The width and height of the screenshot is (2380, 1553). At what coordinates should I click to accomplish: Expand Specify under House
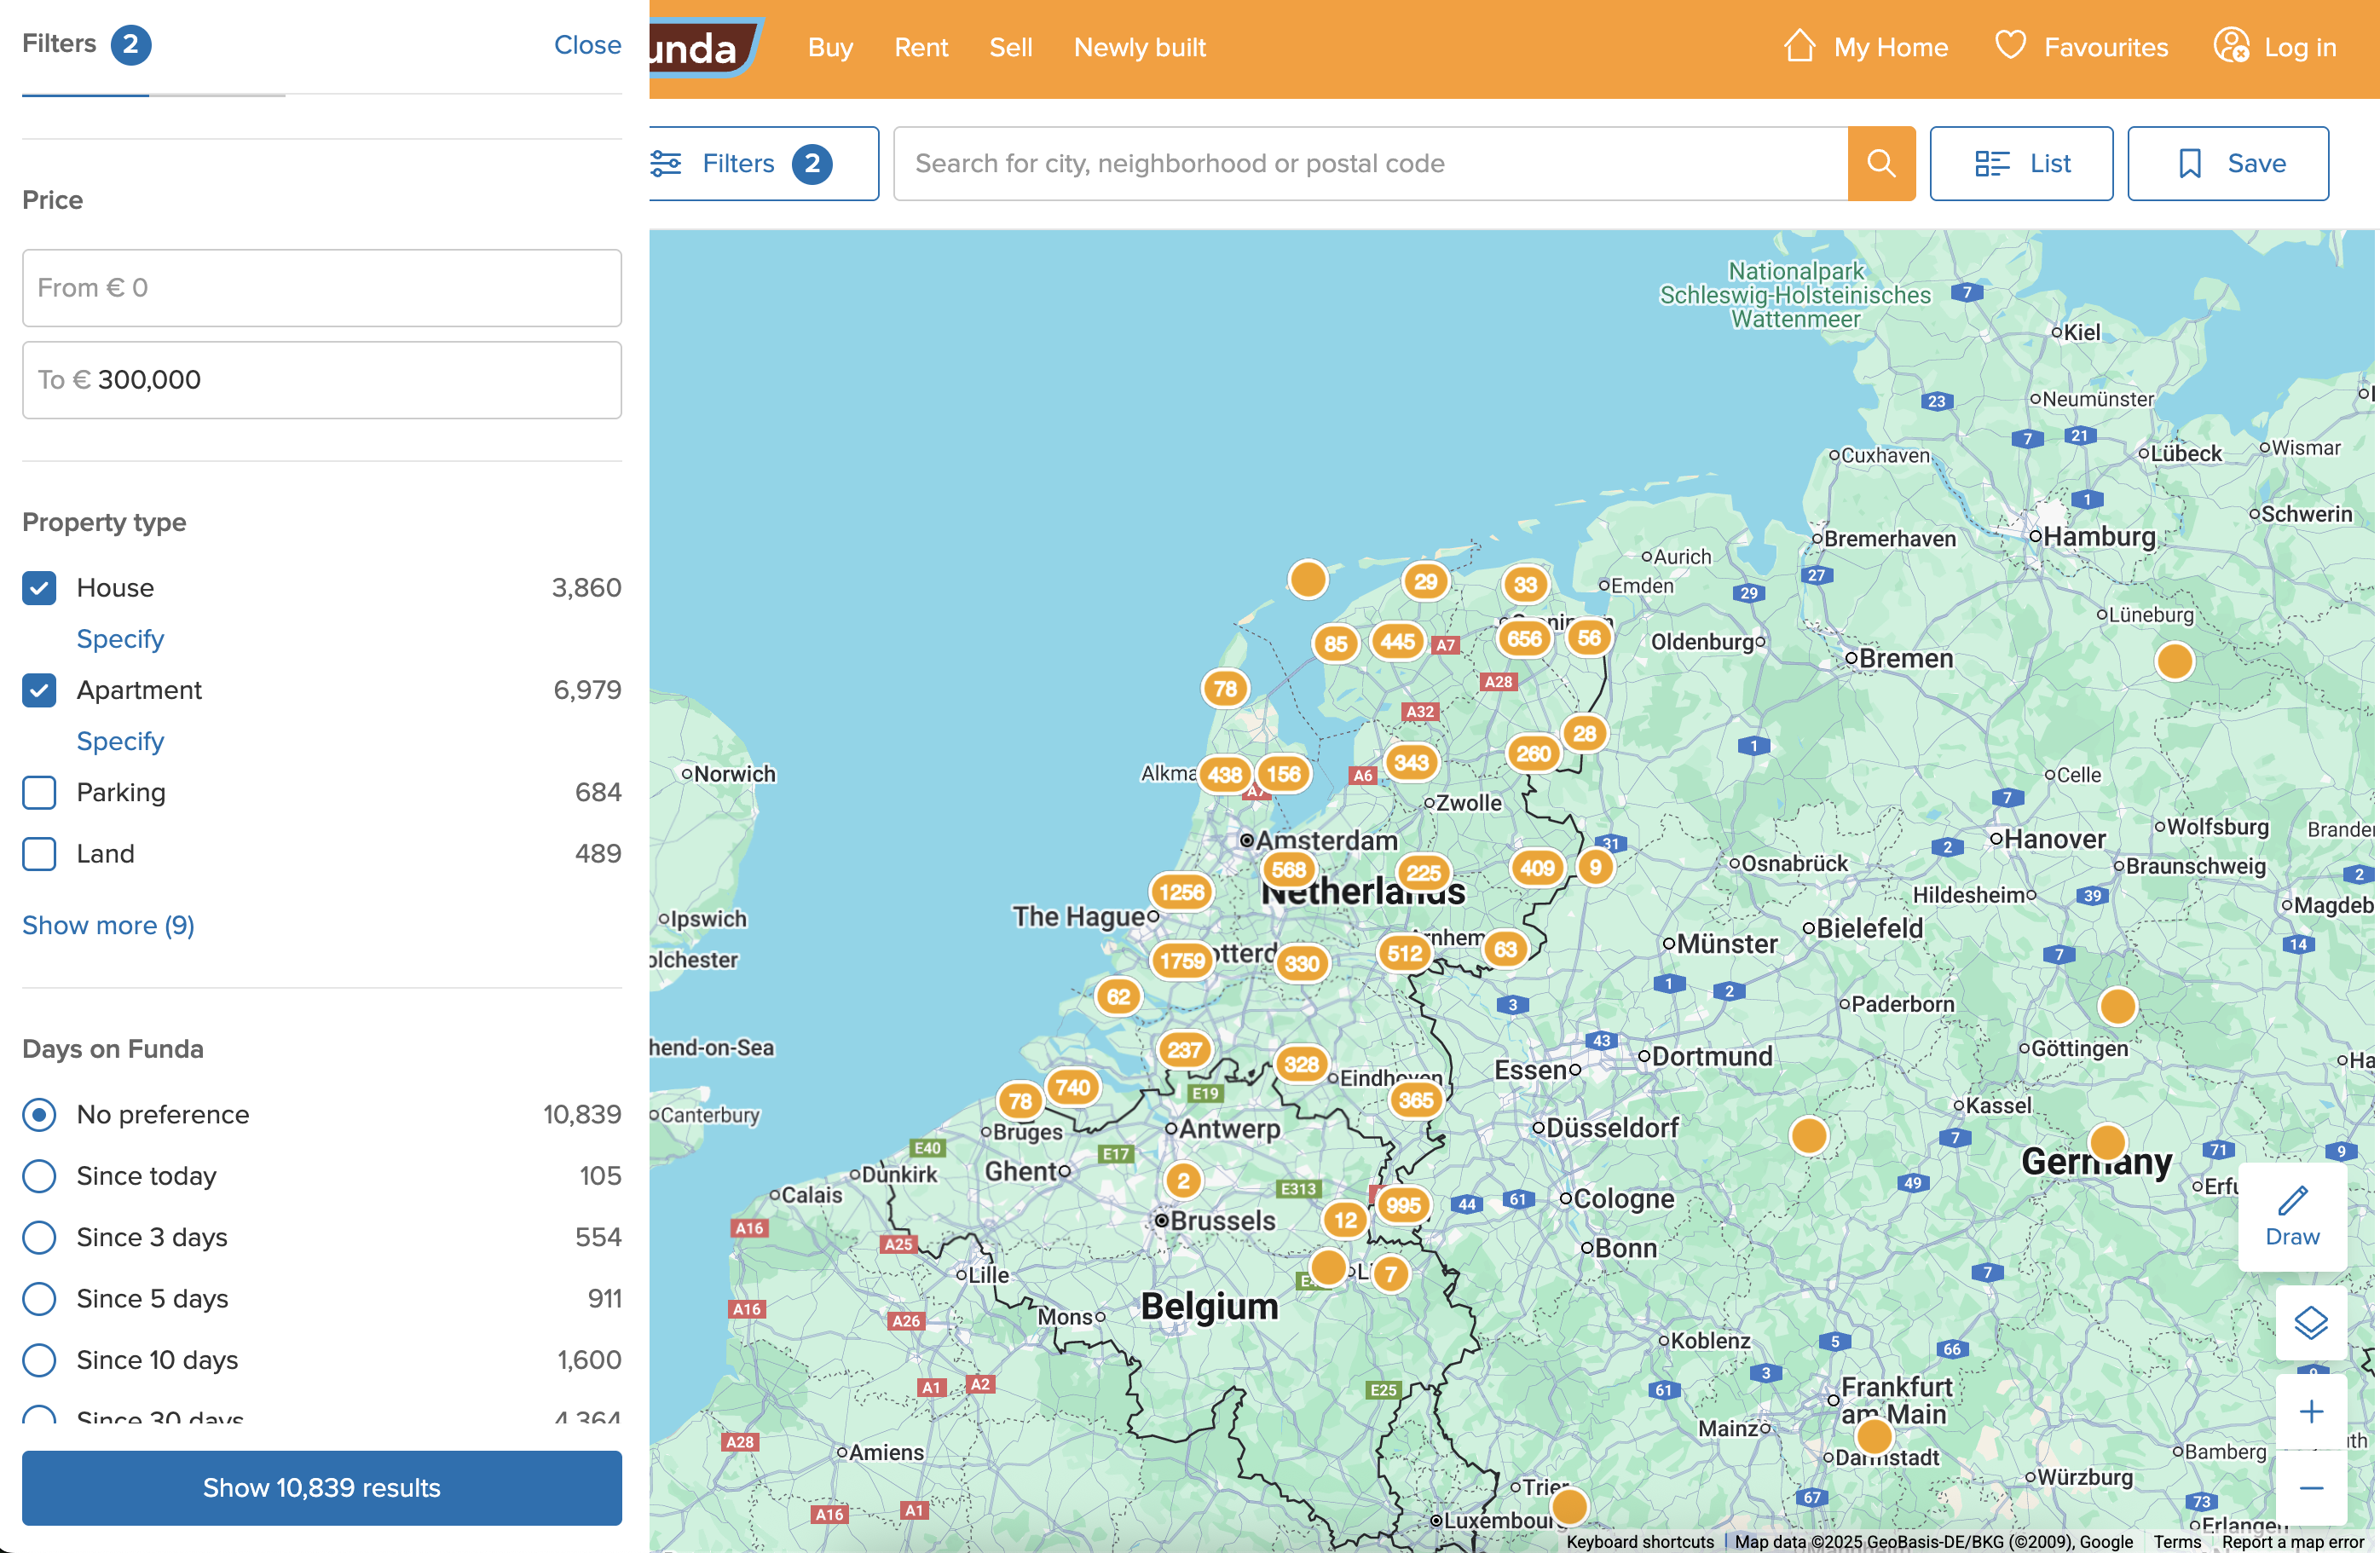pos(120,639)
